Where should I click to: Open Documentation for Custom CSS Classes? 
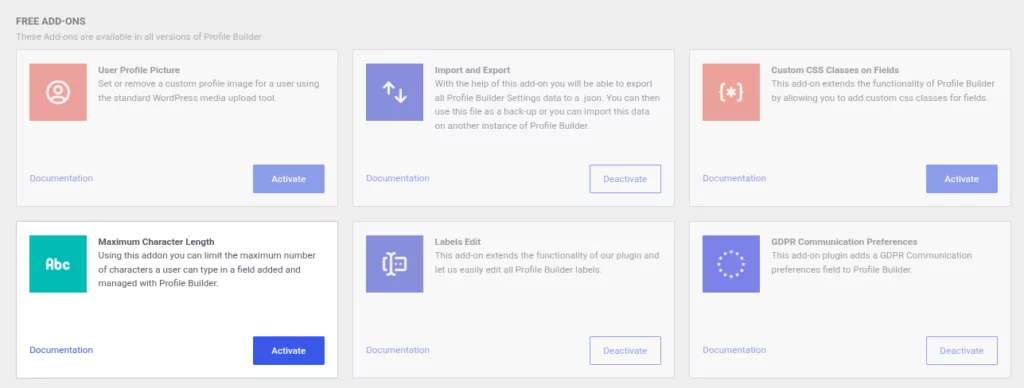735,178
